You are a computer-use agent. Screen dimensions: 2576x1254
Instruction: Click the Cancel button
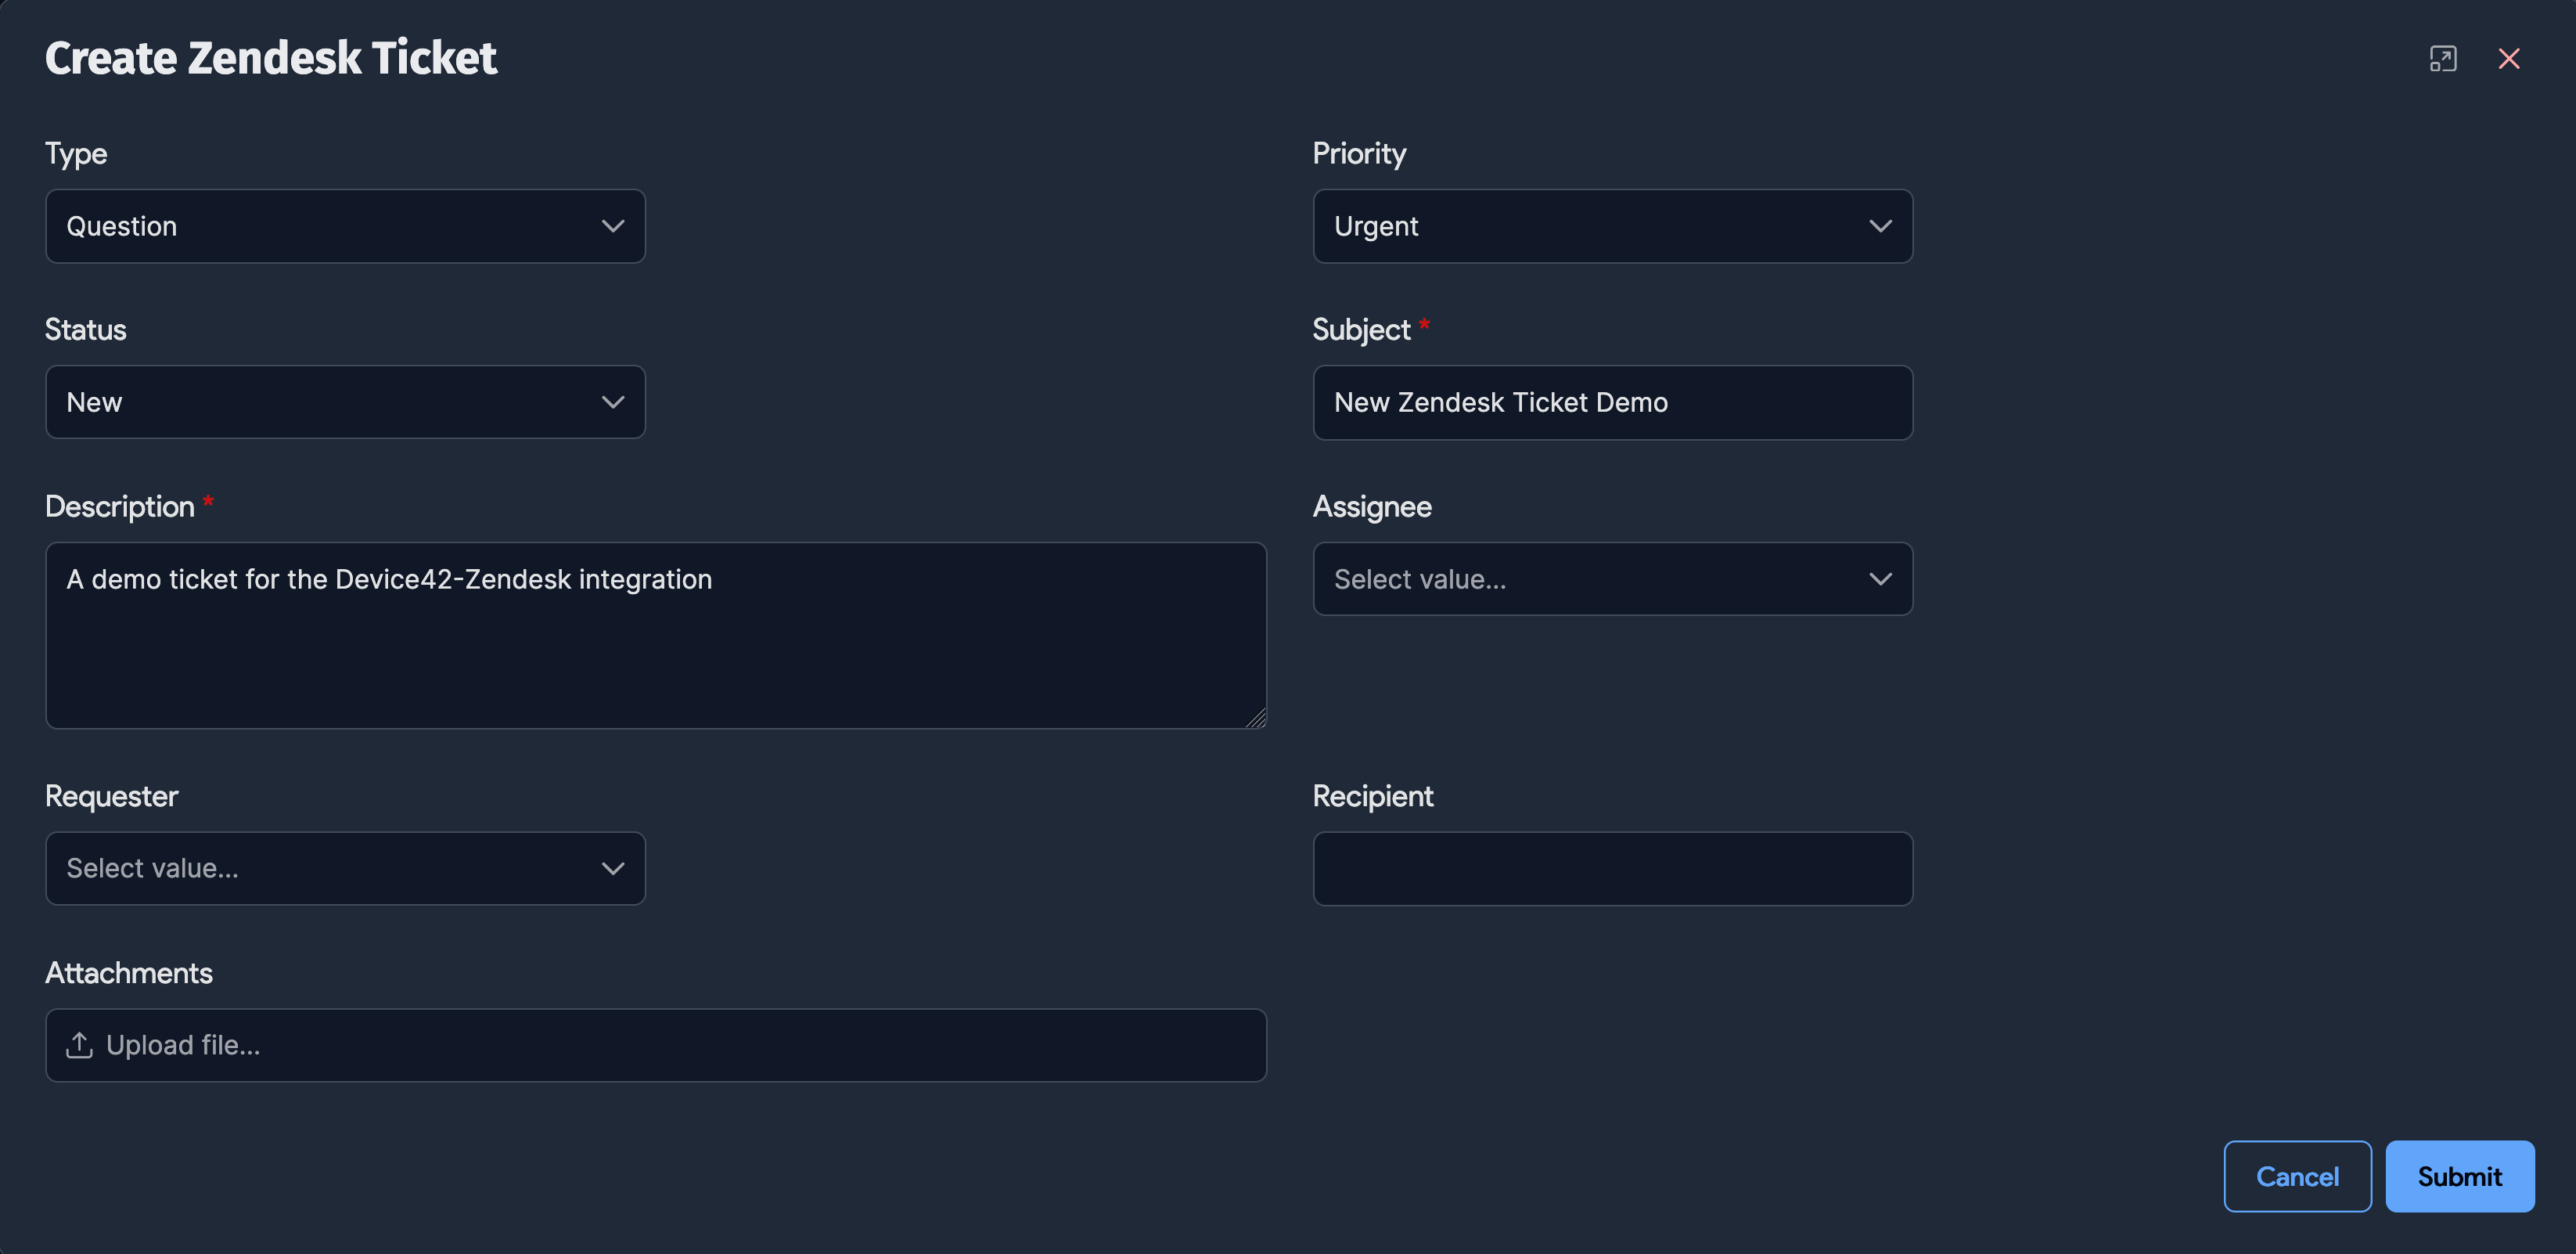[2297, 1176]
